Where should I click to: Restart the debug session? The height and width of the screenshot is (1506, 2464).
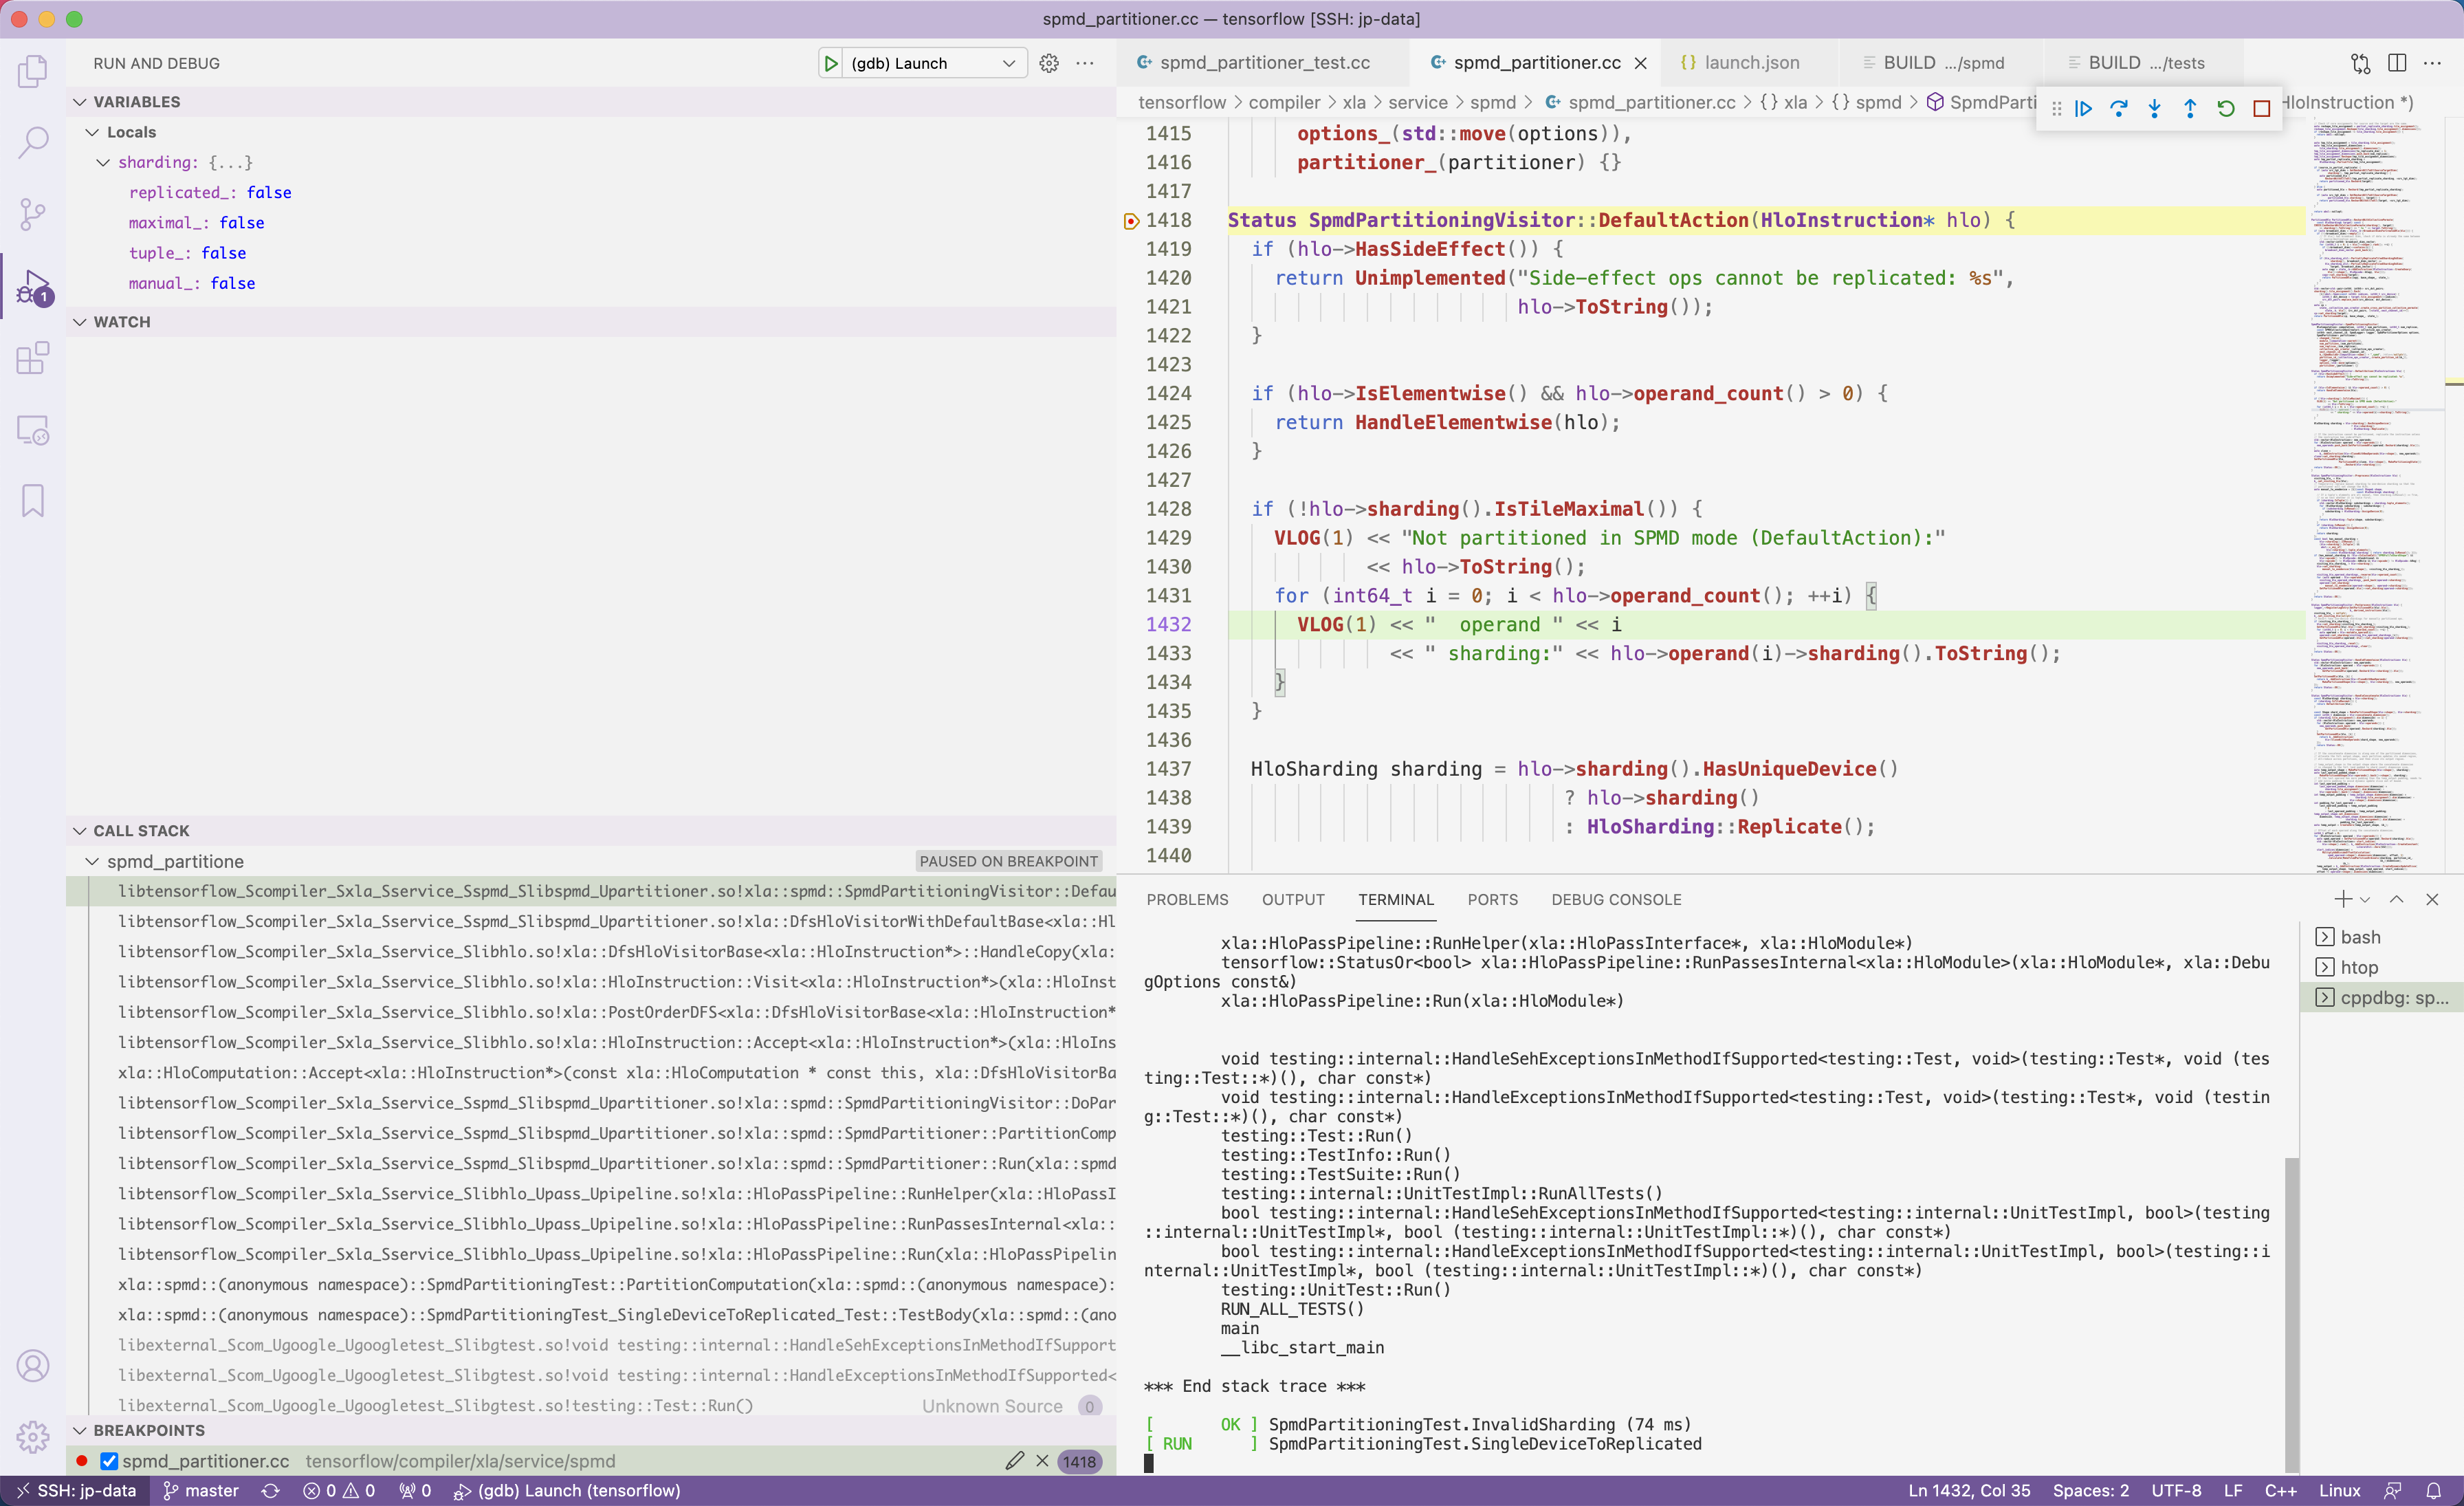click(2226, 108)
